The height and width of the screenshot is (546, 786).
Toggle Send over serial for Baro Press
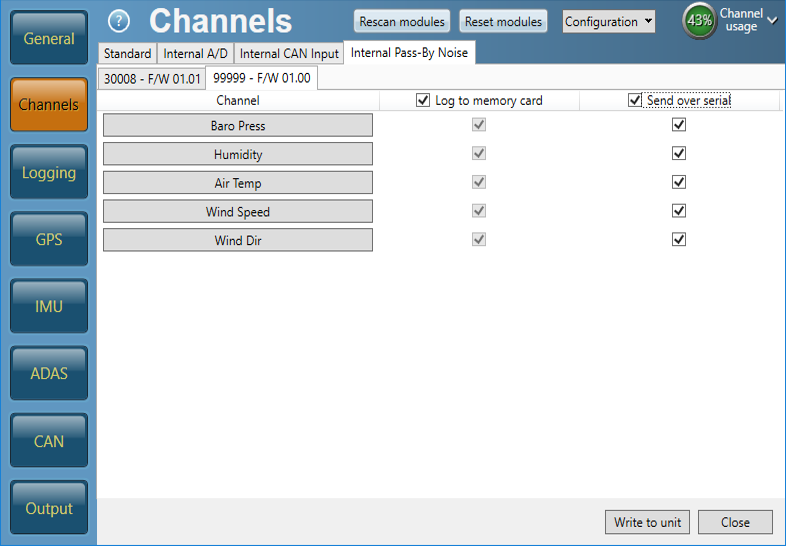[679, 125]
